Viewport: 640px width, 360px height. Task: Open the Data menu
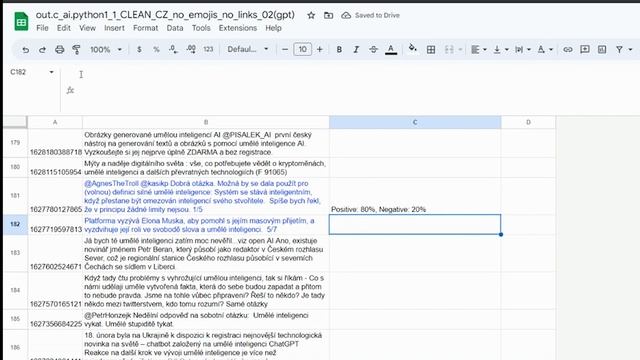[x=175, y=28]
